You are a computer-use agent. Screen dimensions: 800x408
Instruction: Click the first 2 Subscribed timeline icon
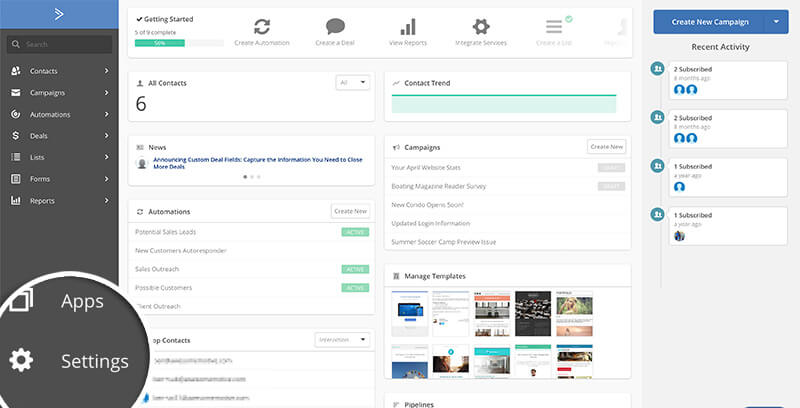tap(658, 68)
